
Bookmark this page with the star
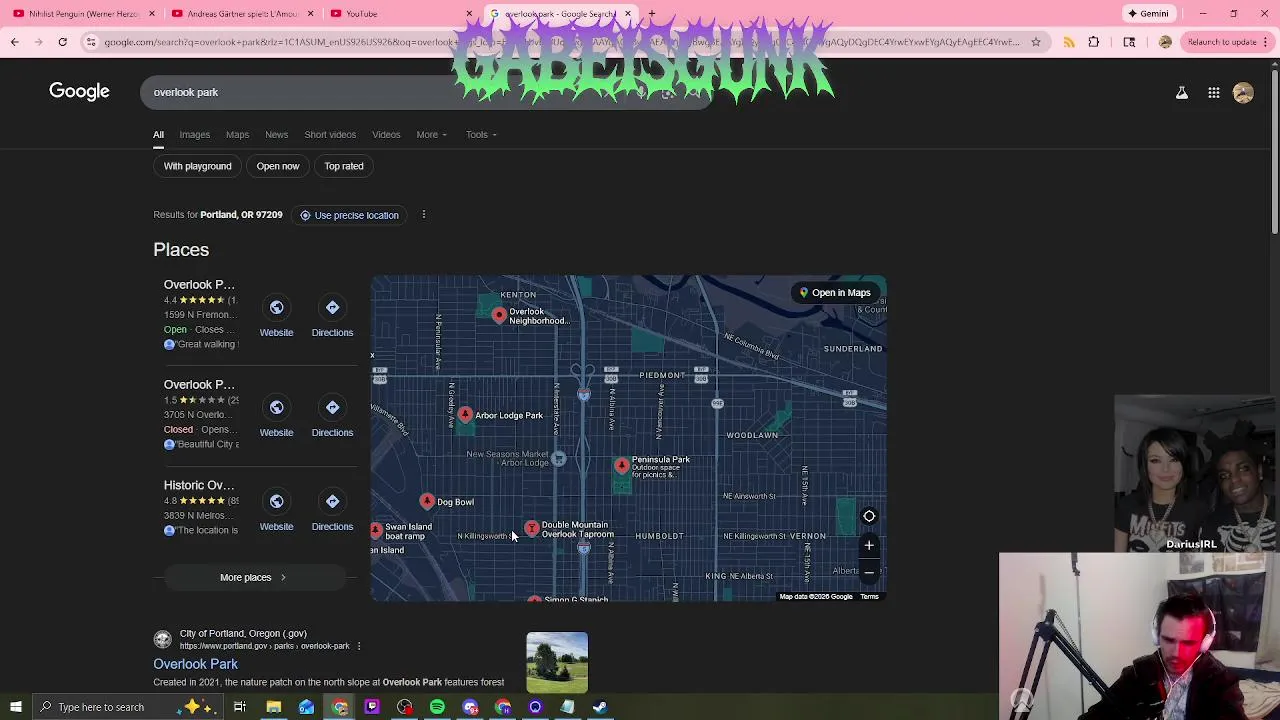click(1036, 42)
